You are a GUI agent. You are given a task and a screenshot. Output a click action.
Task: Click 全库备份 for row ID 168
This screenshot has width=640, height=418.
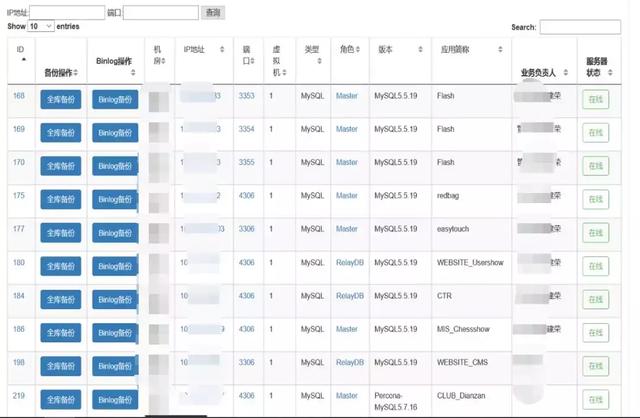pos(60,99)
